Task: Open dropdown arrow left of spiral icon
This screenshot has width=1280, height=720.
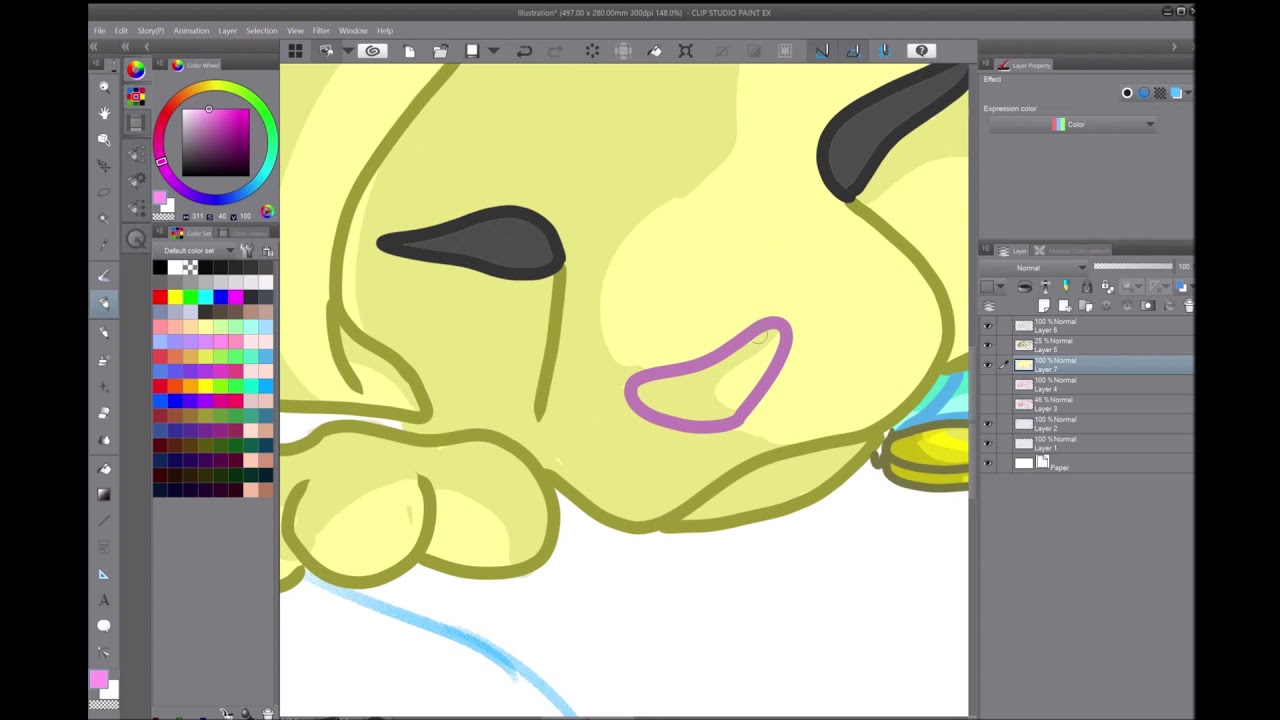Action: 348,51
